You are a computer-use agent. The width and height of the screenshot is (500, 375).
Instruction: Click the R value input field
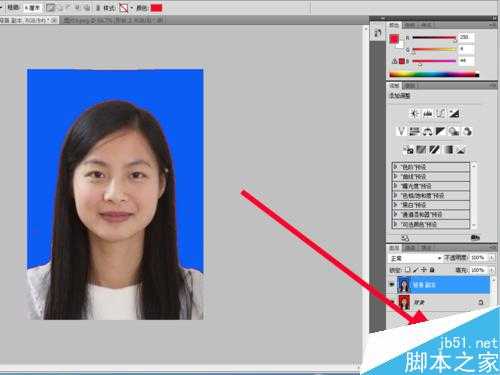click(466, 37)
